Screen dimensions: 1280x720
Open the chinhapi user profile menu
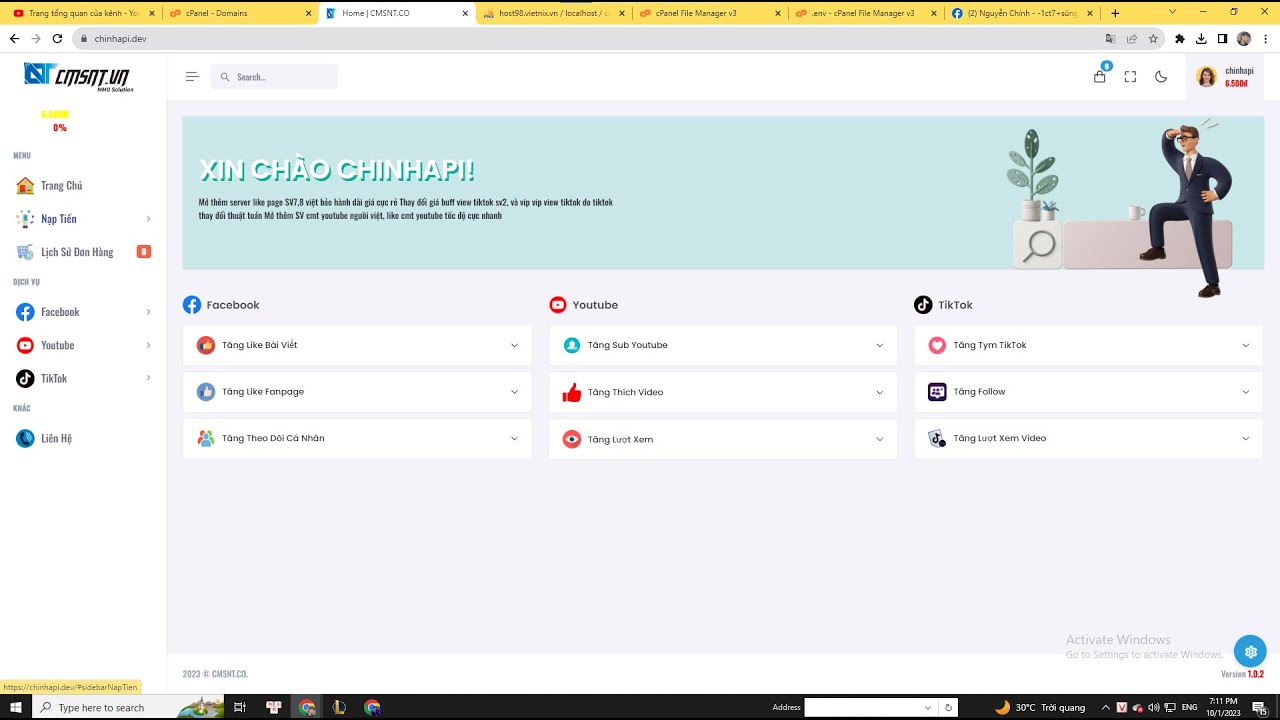[x=1224, y=77]
